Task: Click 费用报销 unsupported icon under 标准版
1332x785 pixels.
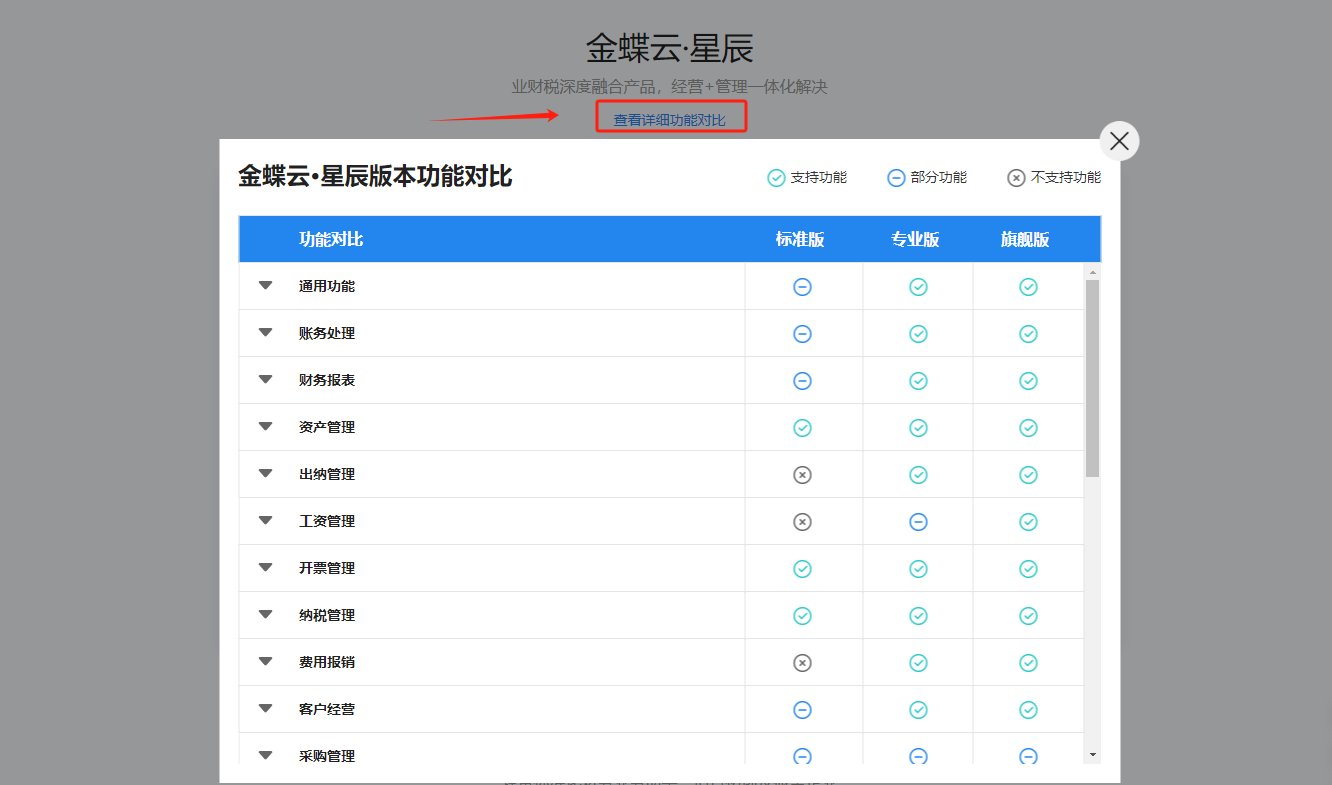Action: point(802,663)
